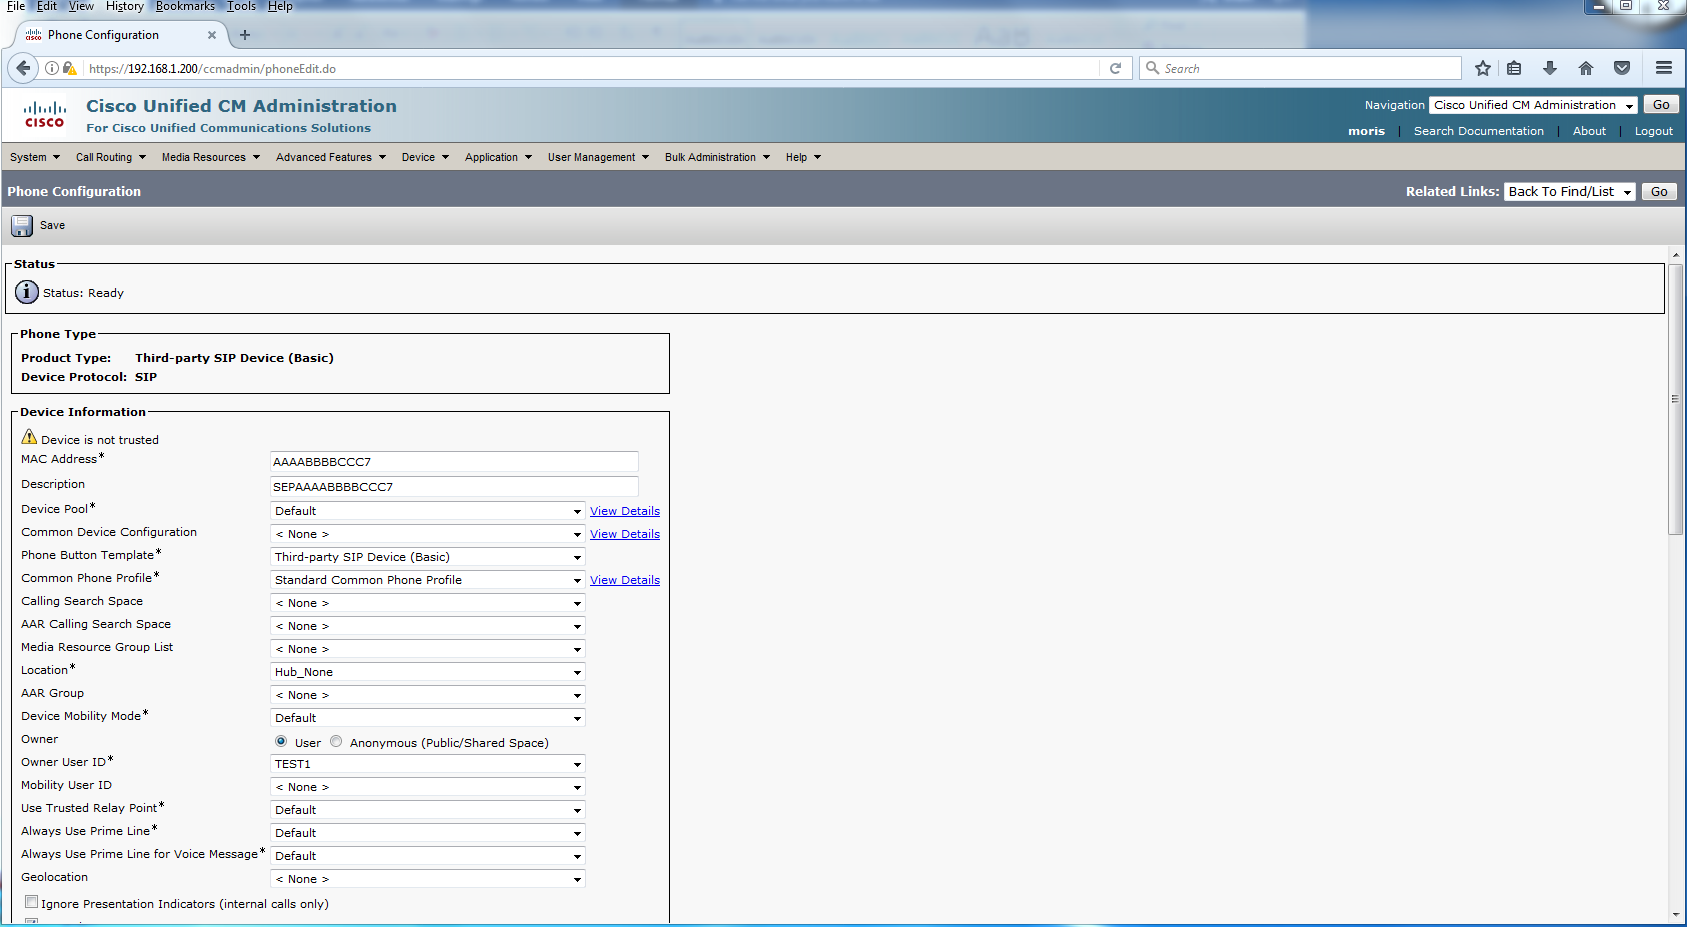This screenshot has height=927, width=1687.
Task: Open Common Device Configuration dropdown
Action: 428,534
